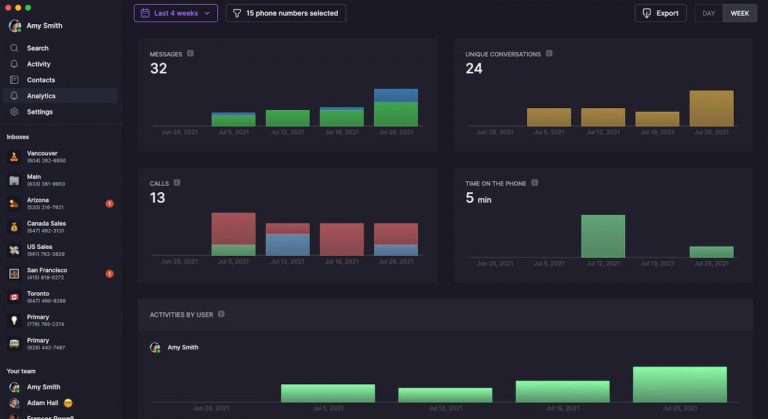
Task: Open Activity via its bell icon
Action: (x=14, y=64)
